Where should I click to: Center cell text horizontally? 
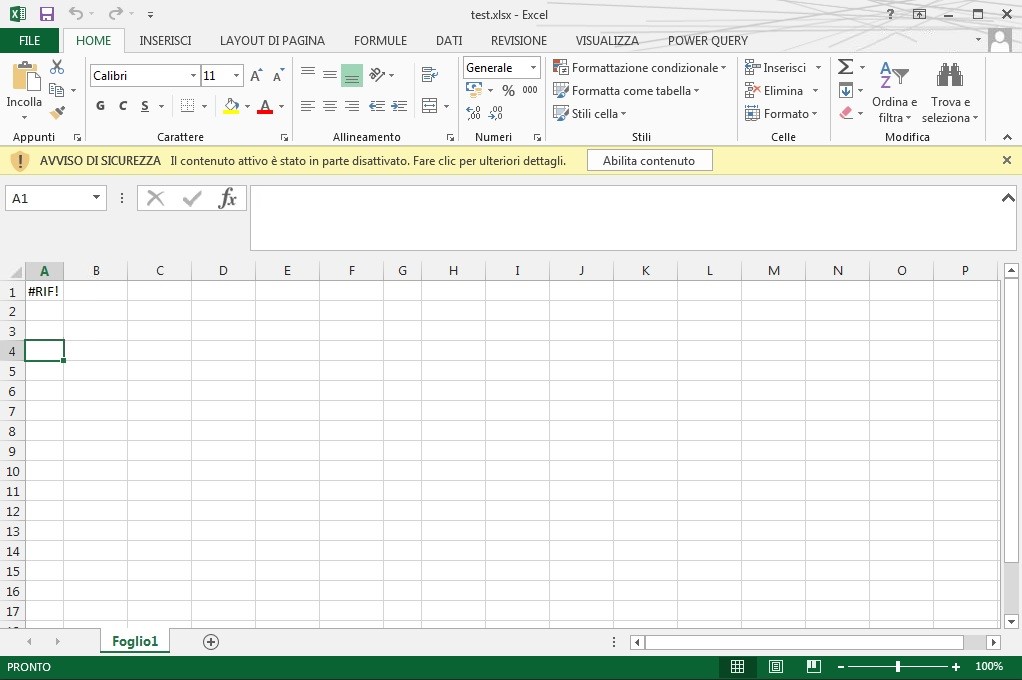click(330, 106)
